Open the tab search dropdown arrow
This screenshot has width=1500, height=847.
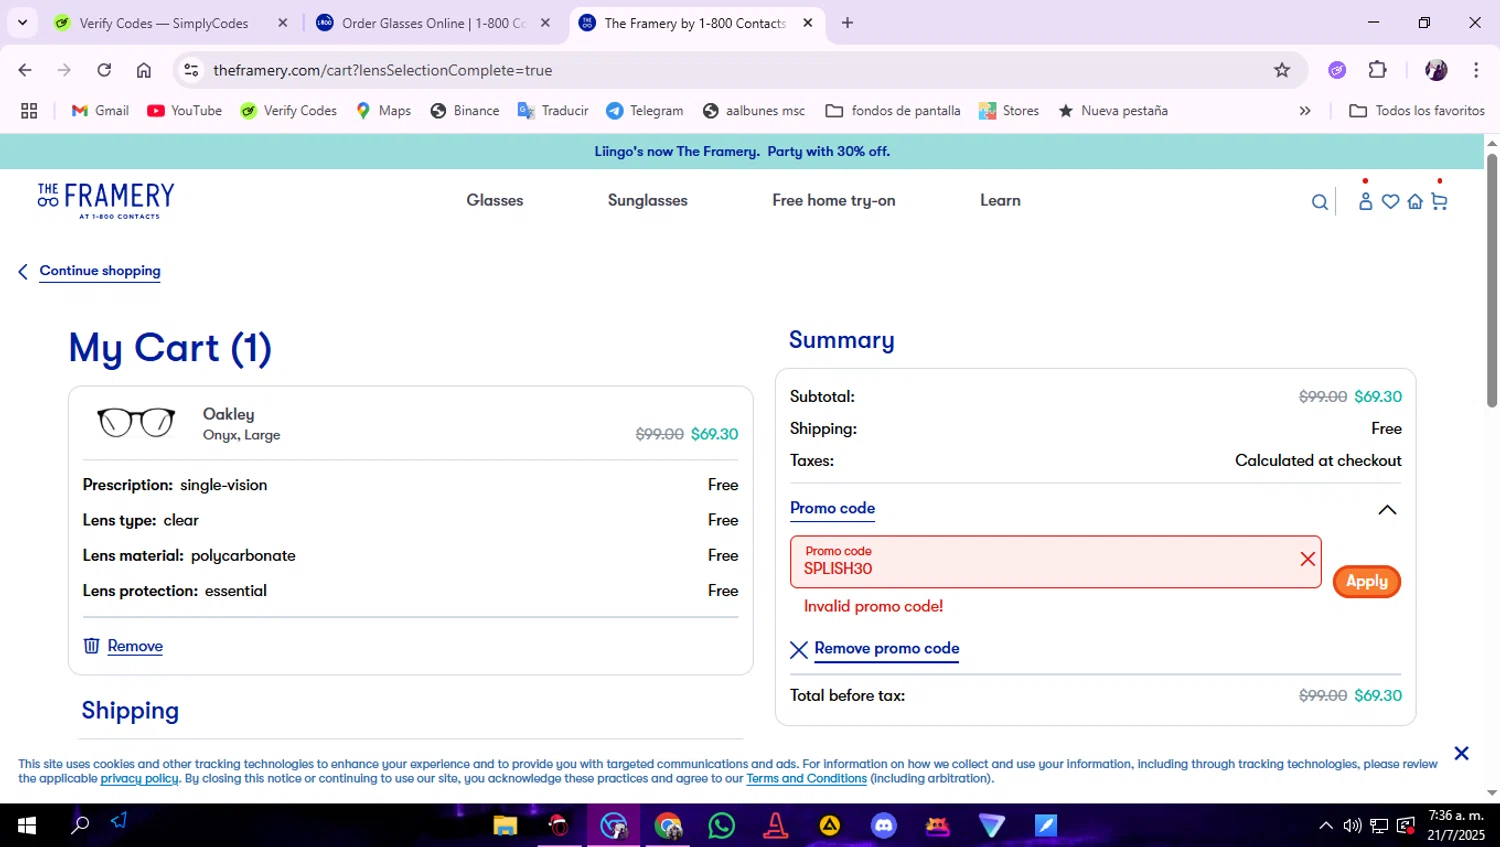(x=22, y=22)
